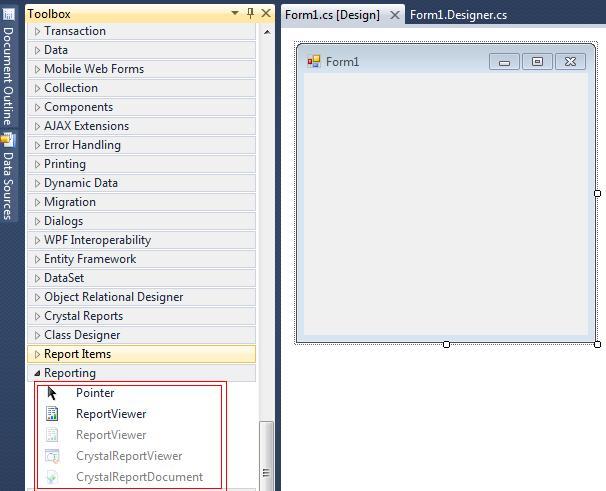Screen dimensions: 606x491
Task: Close the Form1.cs [Design] tab
Action: click(395, 15)
